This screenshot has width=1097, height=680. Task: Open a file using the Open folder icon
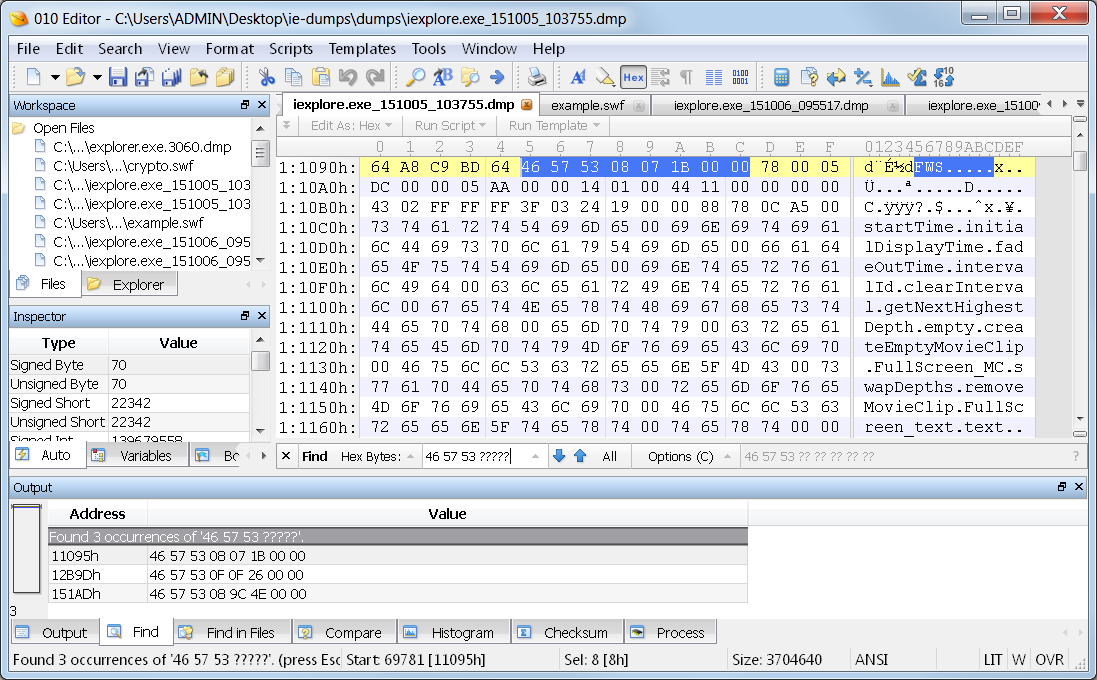[75, 77]
